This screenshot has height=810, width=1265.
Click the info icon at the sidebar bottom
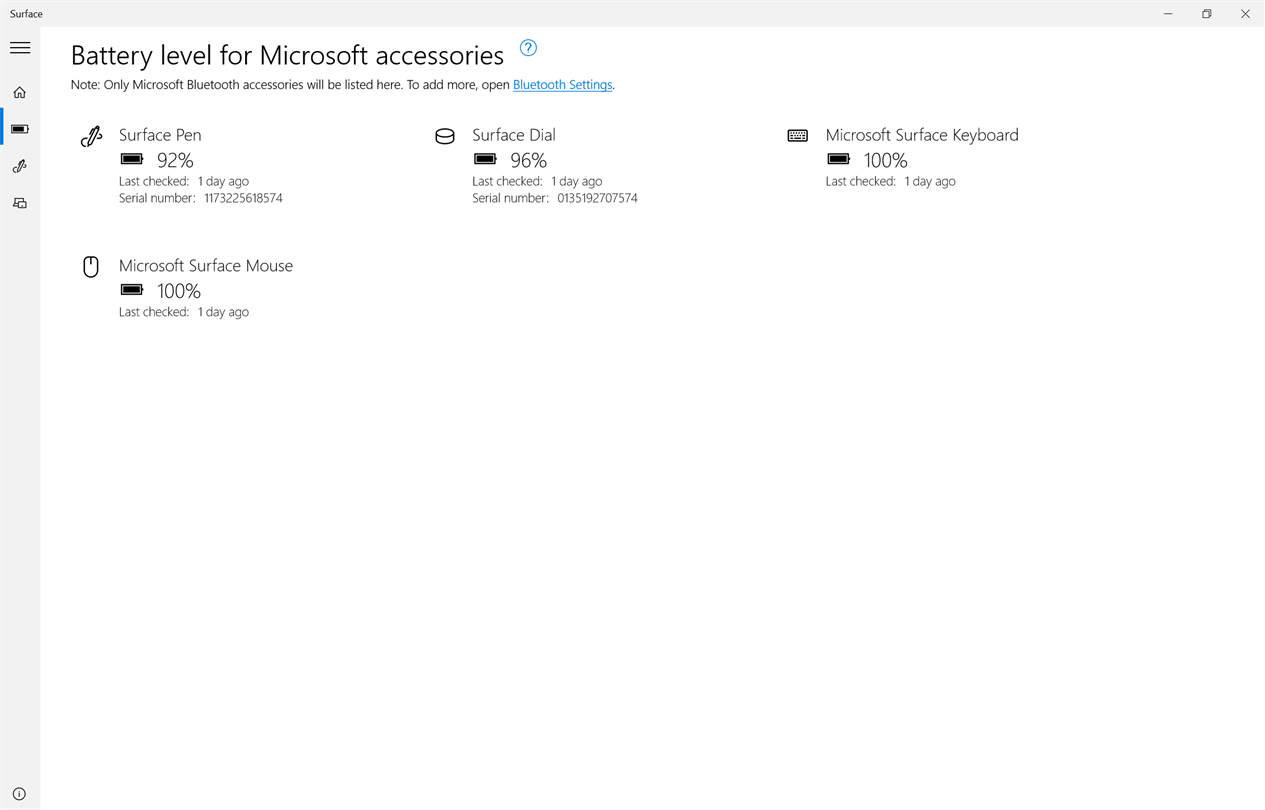[x=20, y=794]
